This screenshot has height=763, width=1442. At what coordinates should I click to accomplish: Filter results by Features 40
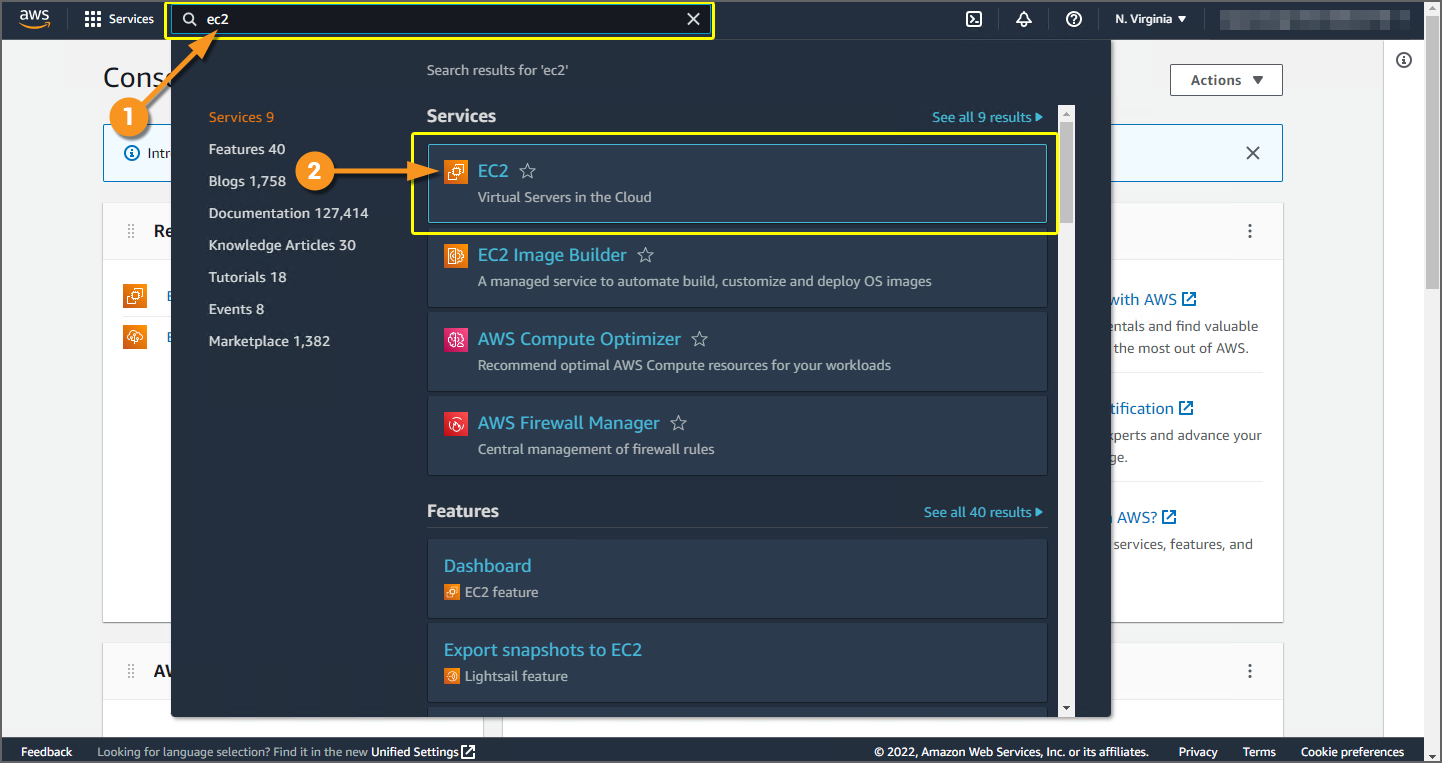point(247,149)
